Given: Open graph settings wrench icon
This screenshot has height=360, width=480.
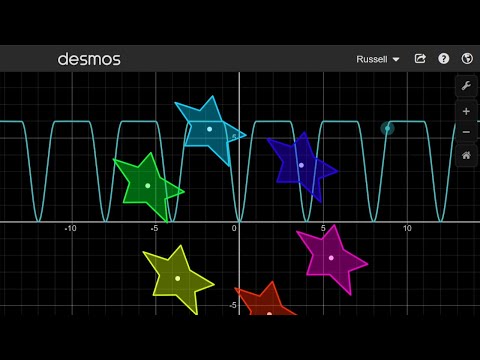Looking at the screenshot, I should pos(466,86).
